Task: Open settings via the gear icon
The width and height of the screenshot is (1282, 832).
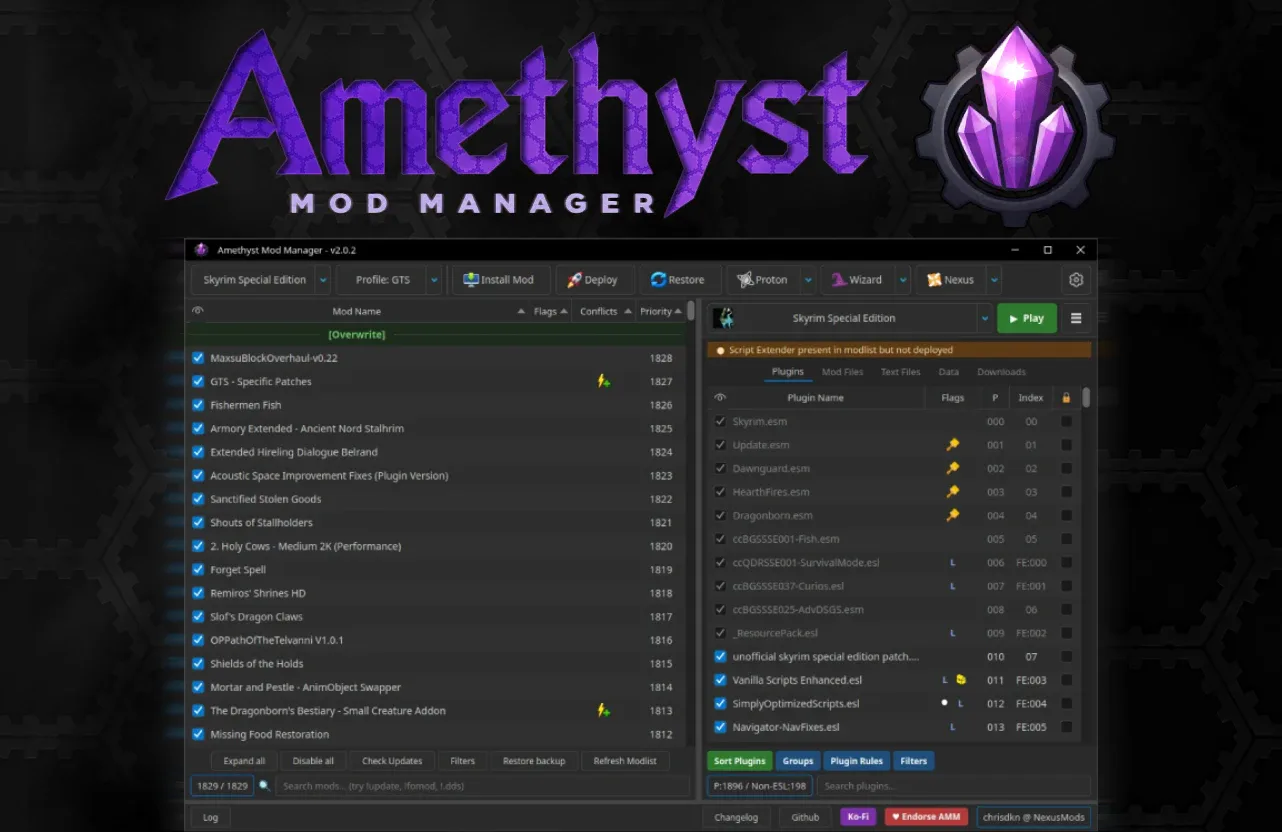Action: pyautogui.click(x=1076, y=280)
